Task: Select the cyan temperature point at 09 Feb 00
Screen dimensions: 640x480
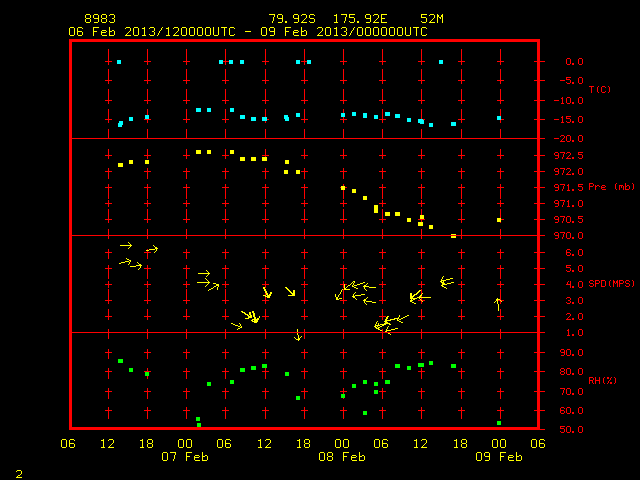Action: click(499, 118)
